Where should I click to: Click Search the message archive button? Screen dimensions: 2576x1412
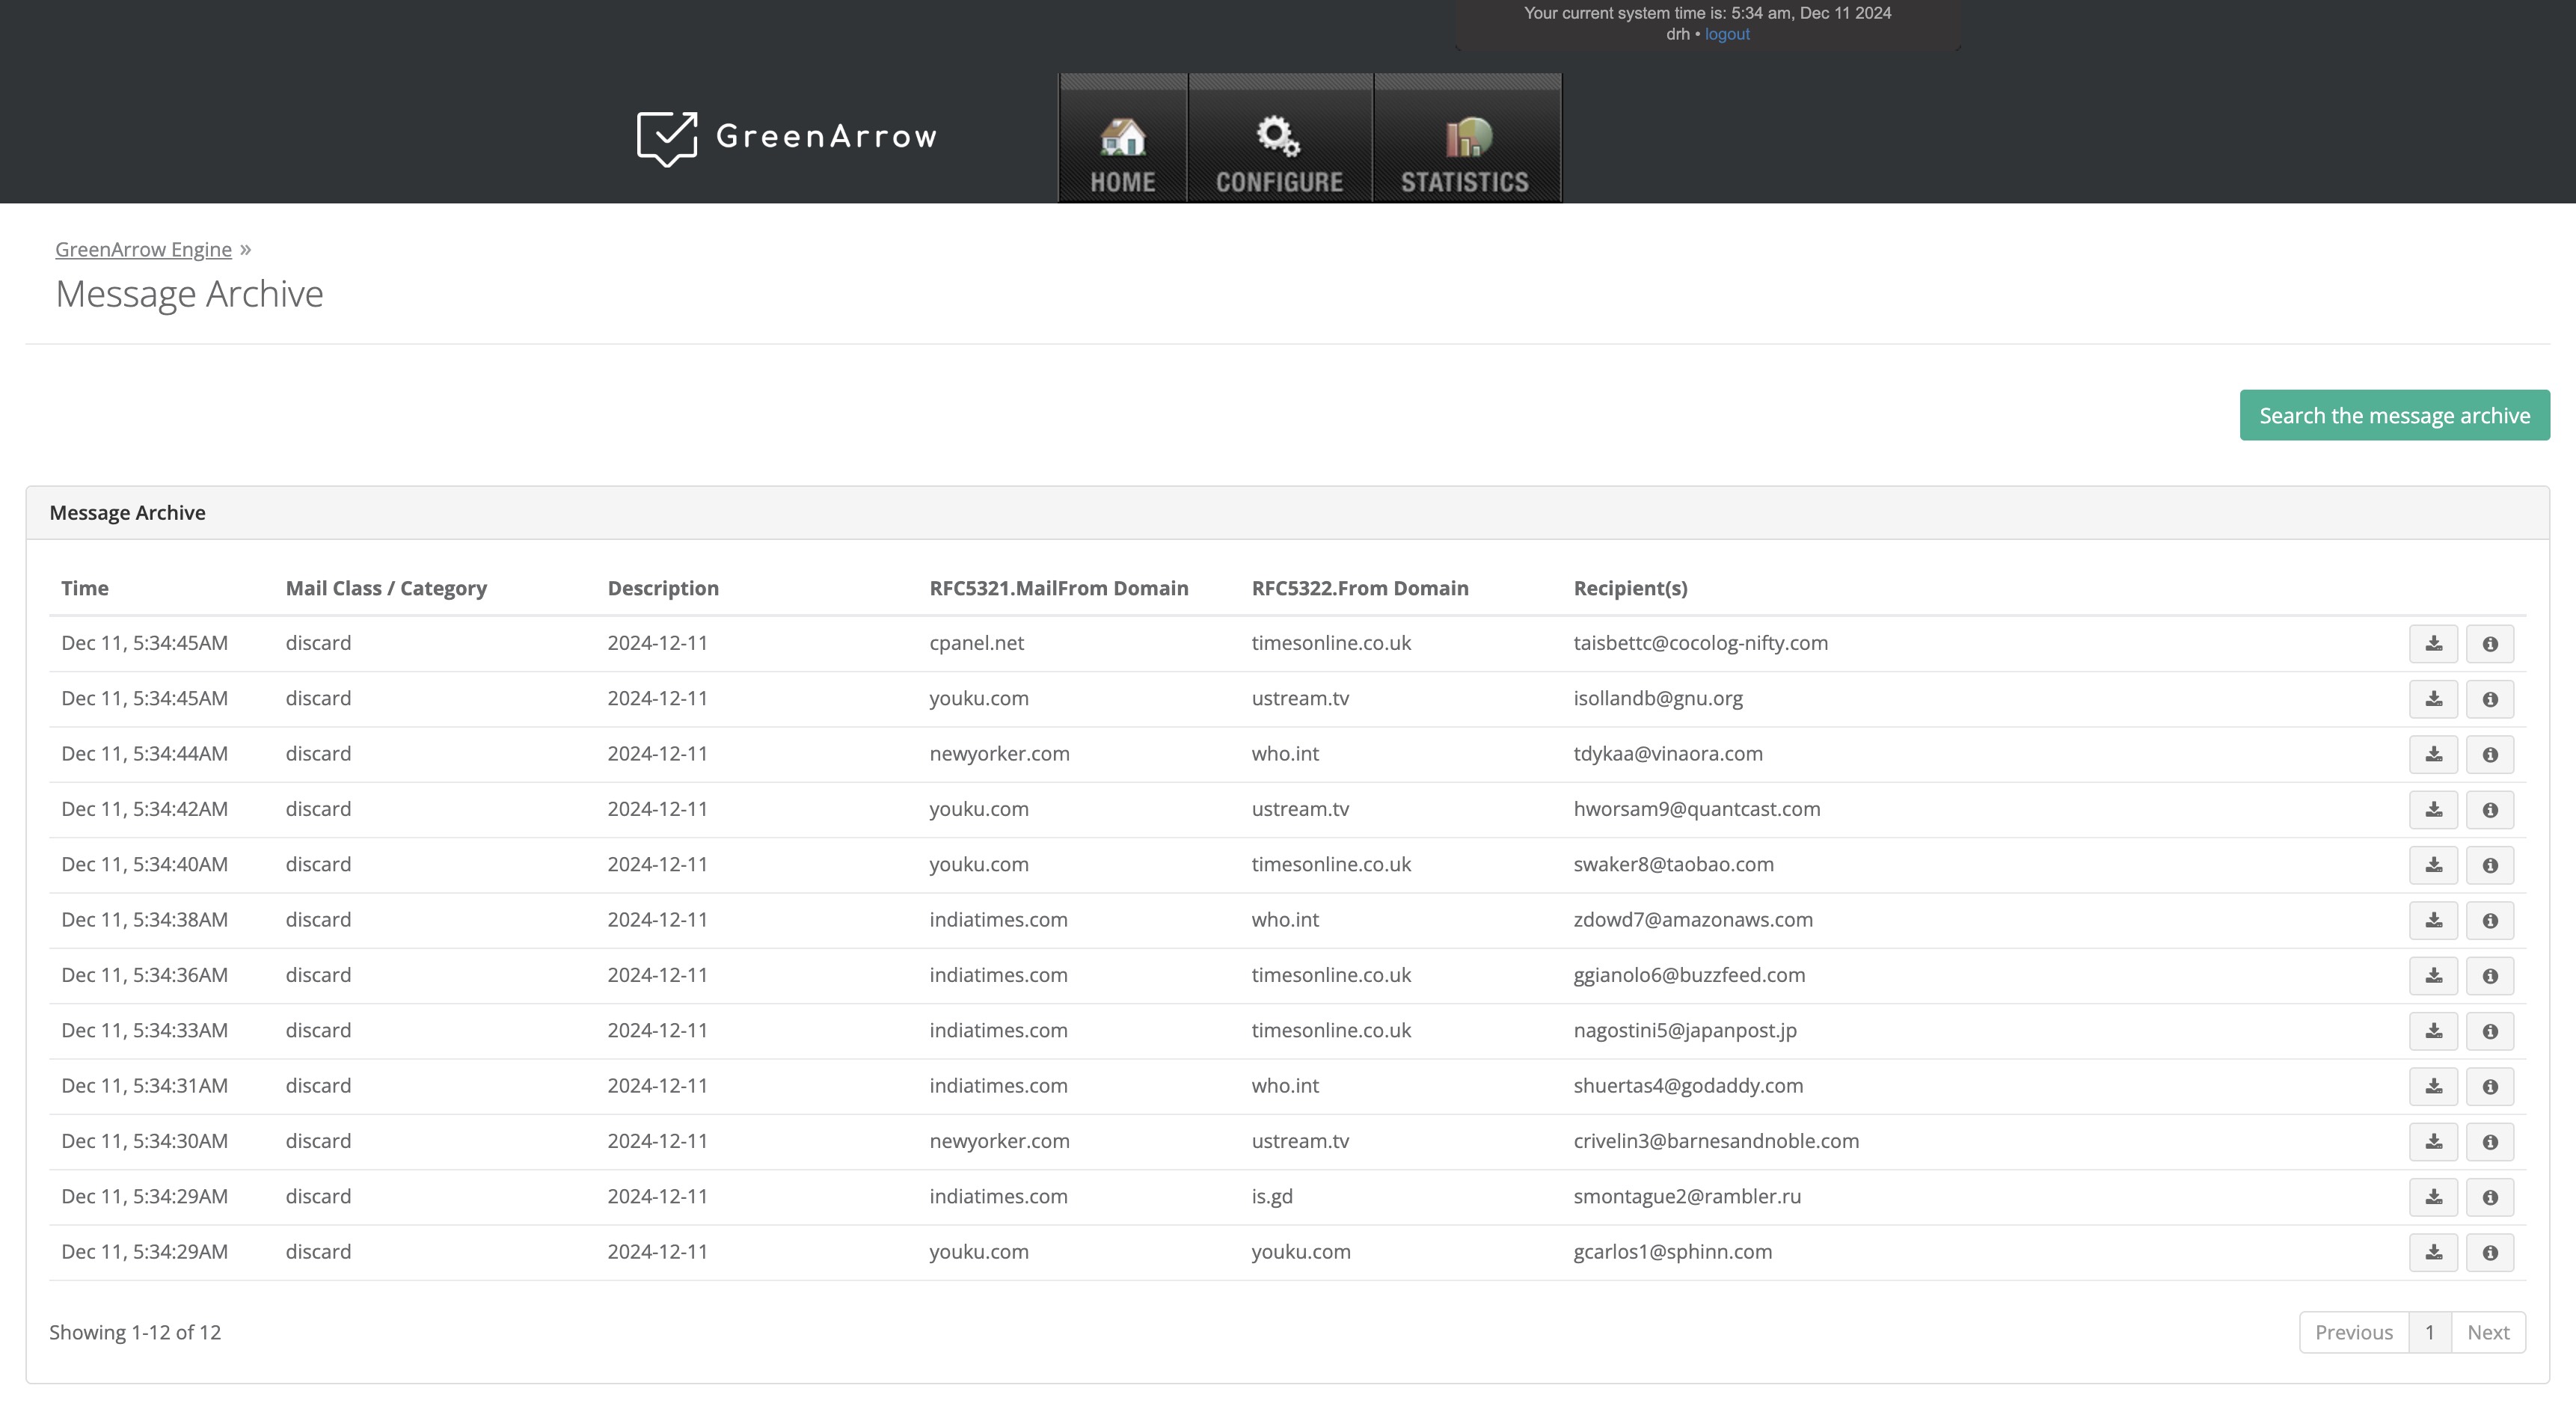(x=2394, y=416)
